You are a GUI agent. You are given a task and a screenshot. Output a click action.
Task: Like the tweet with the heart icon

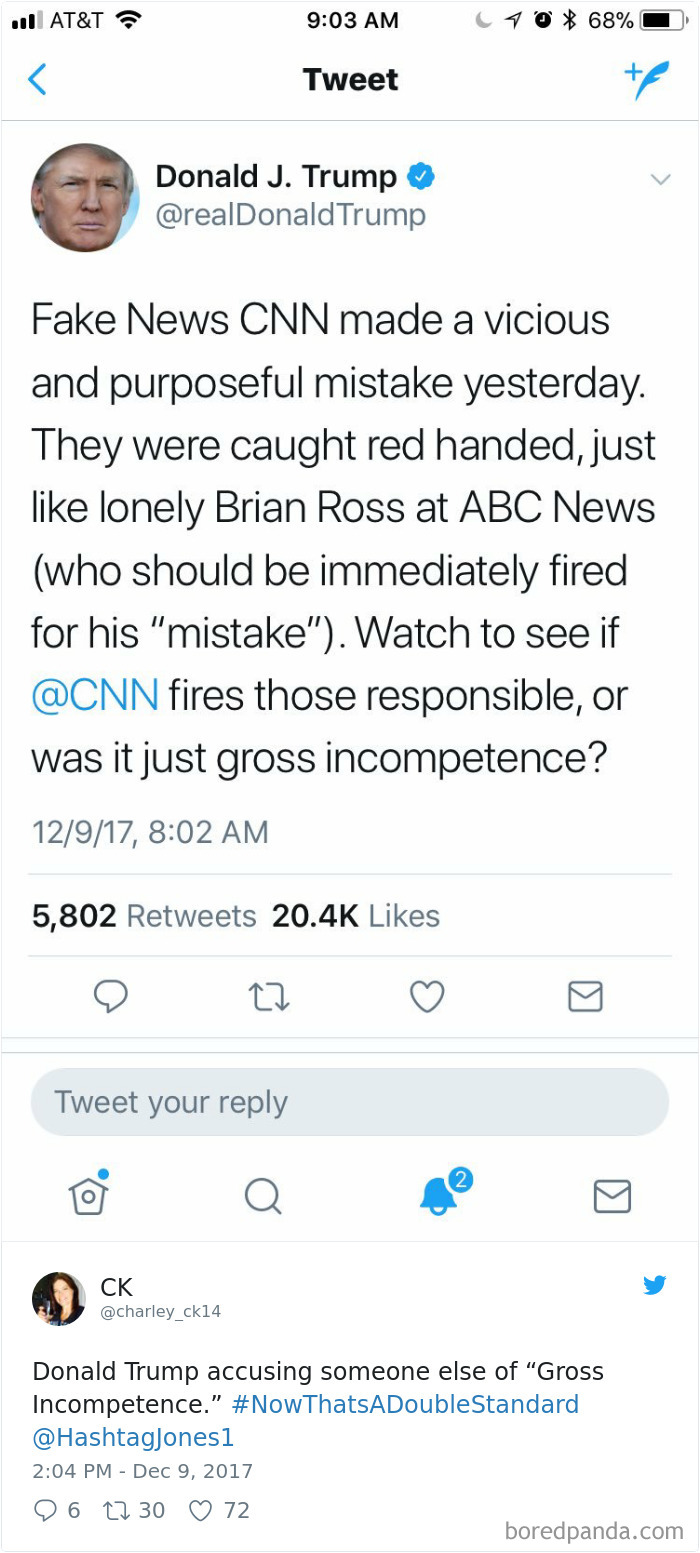(427, 996)
